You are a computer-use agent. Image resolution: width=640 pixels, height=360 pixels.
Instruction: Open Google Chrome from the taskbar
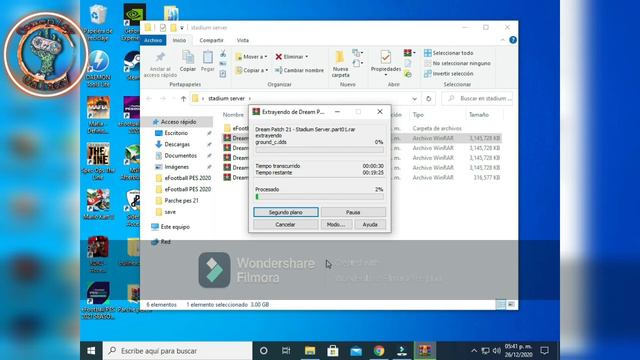tap(379, 351)
